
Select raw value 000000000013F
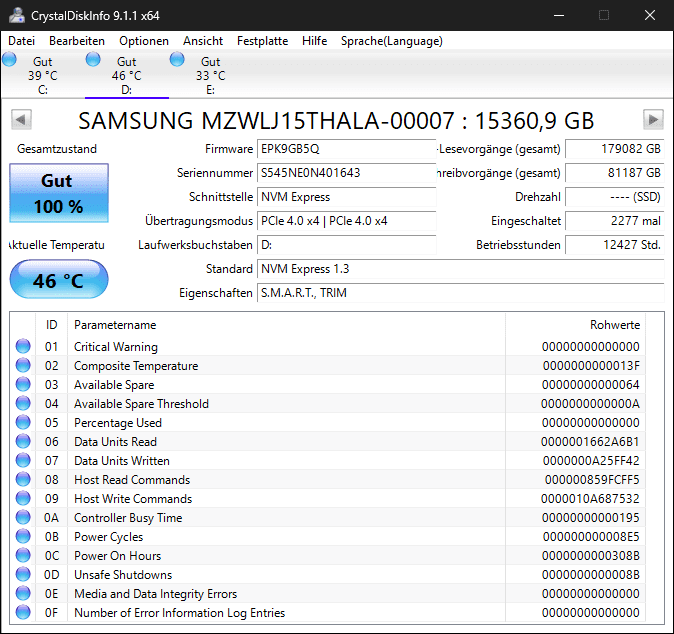tap(591, 365)
